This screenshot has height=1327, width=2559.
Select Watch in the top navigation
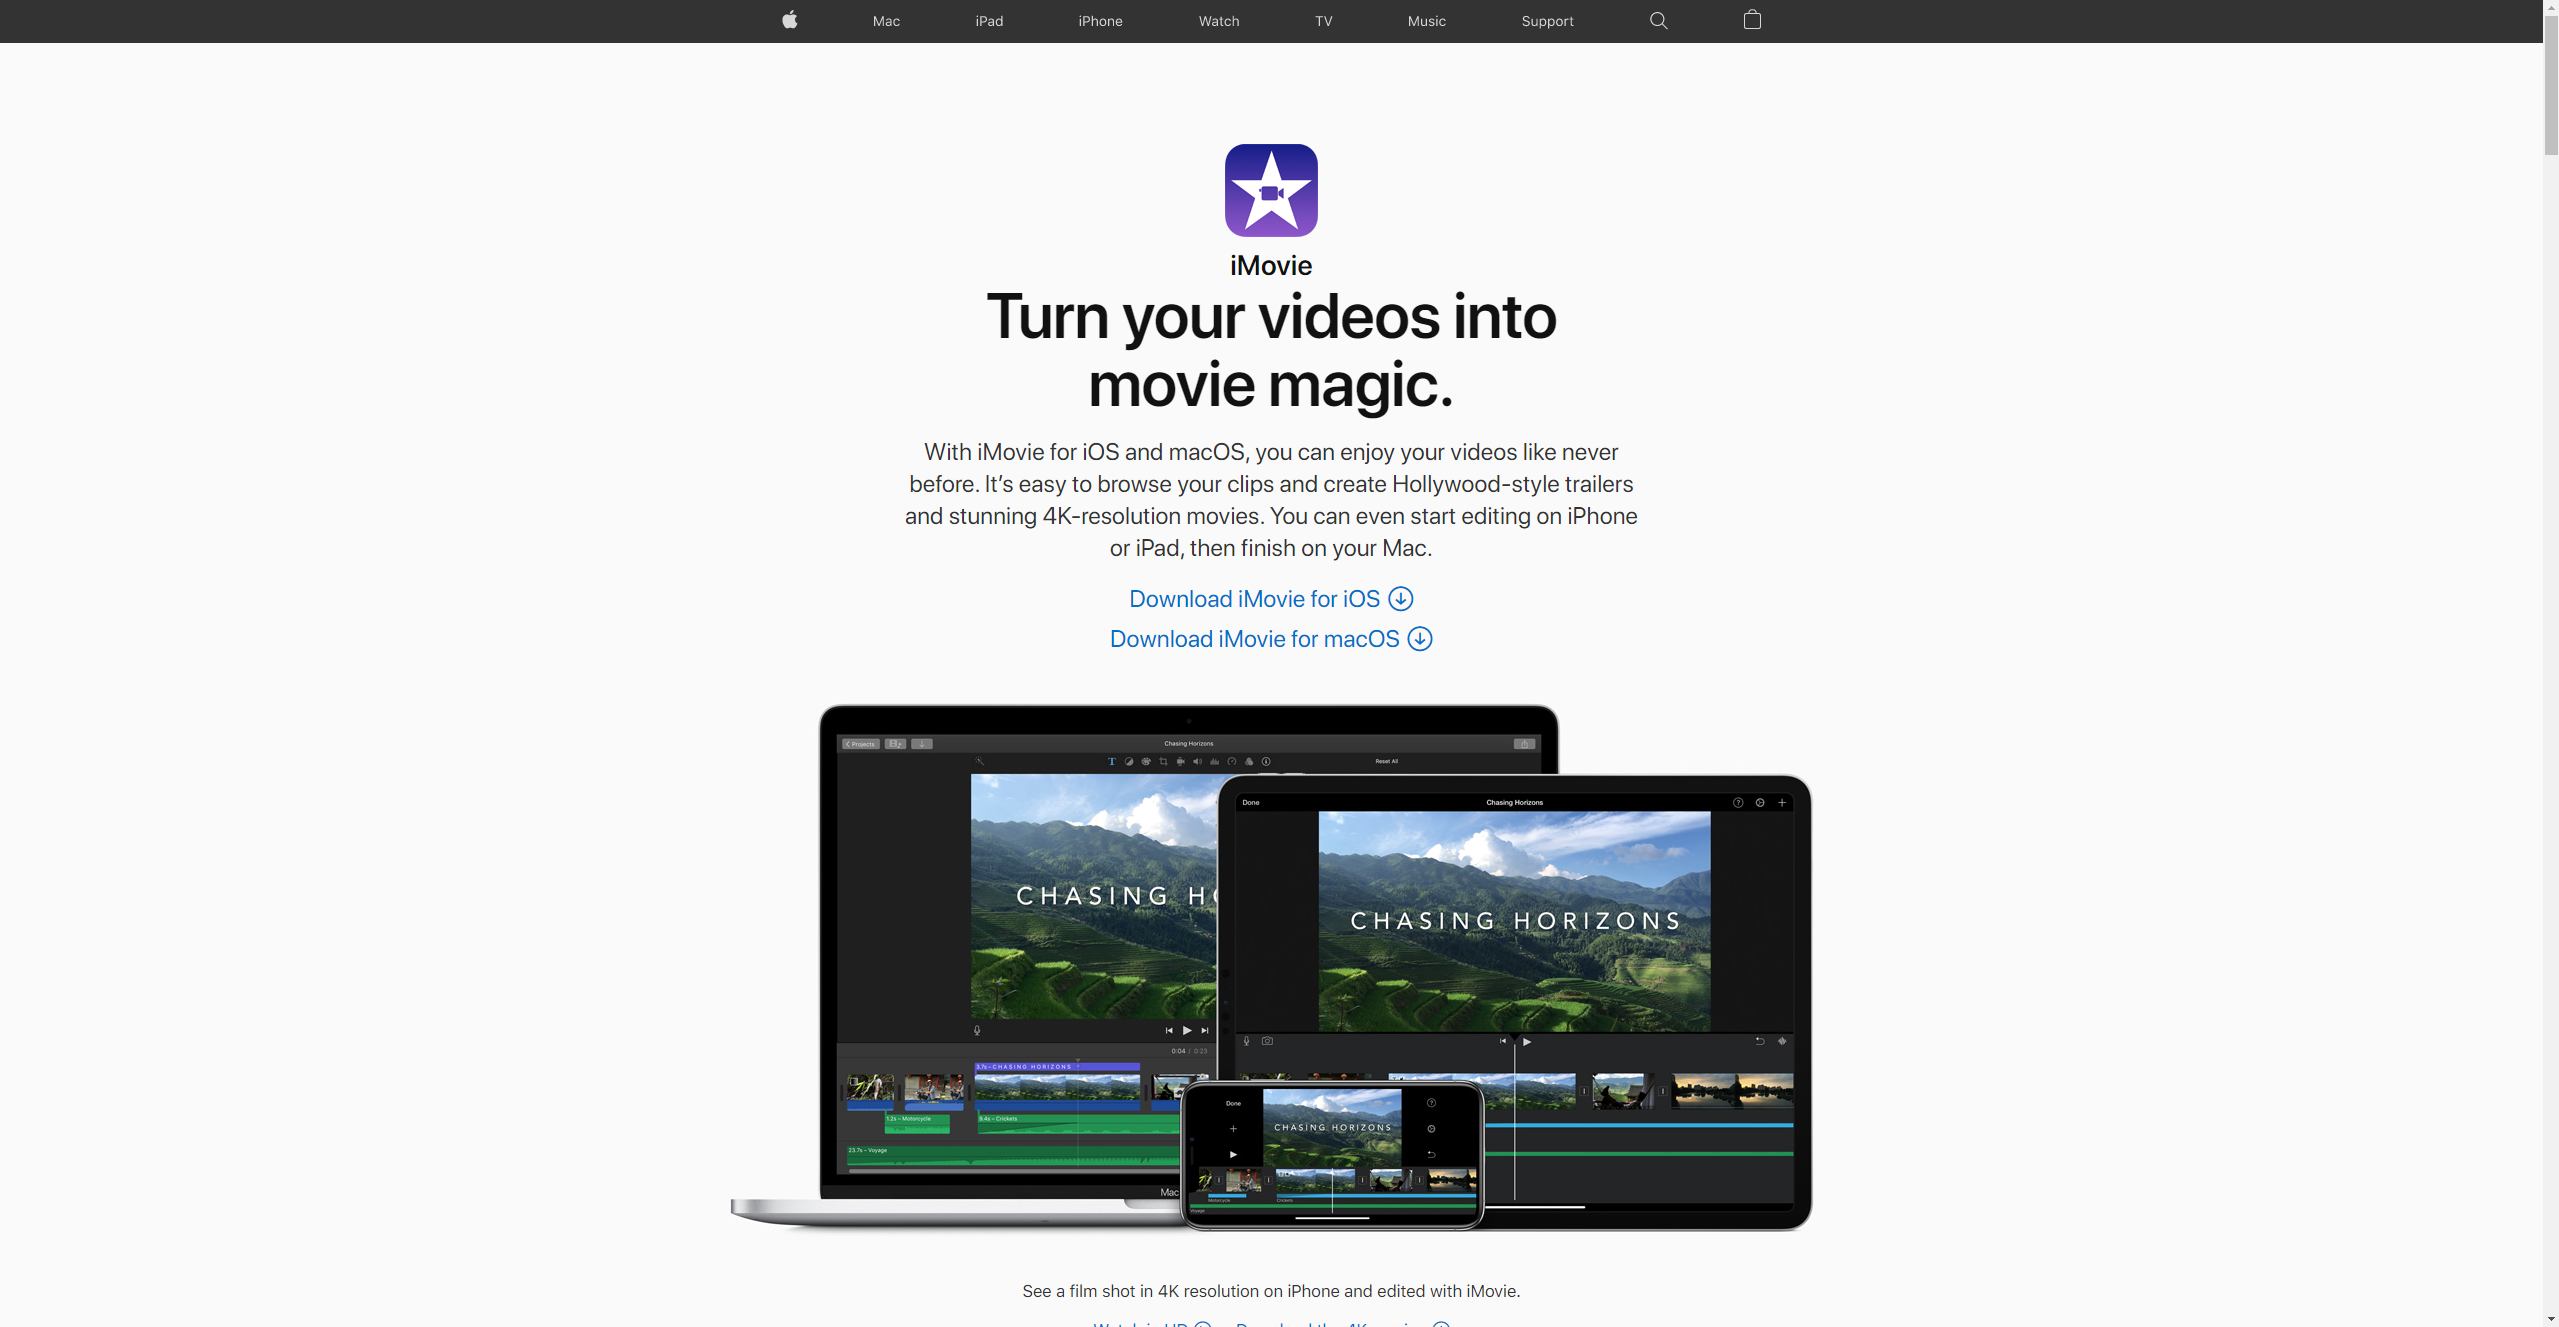point(1218,21)
